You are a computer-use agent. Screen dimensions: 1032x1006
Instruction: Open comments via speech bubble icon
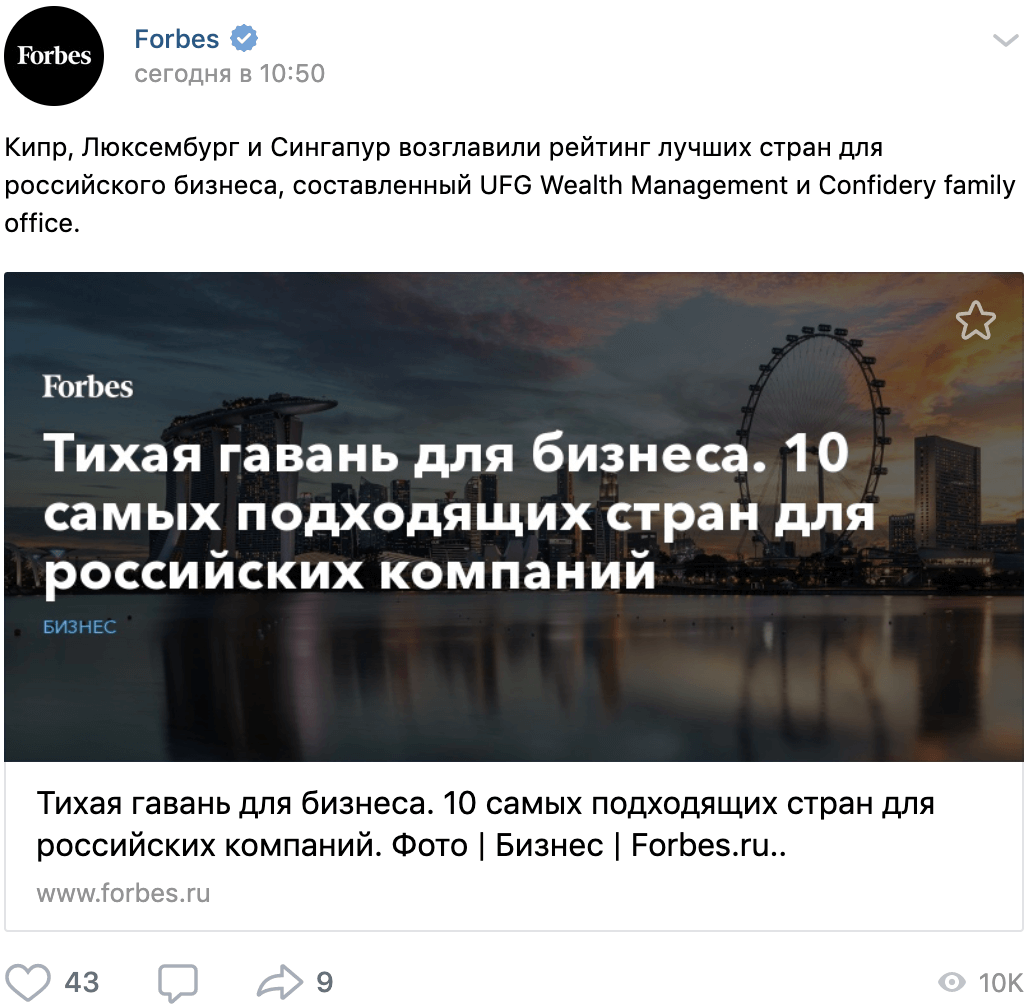[x=178, y=982]
